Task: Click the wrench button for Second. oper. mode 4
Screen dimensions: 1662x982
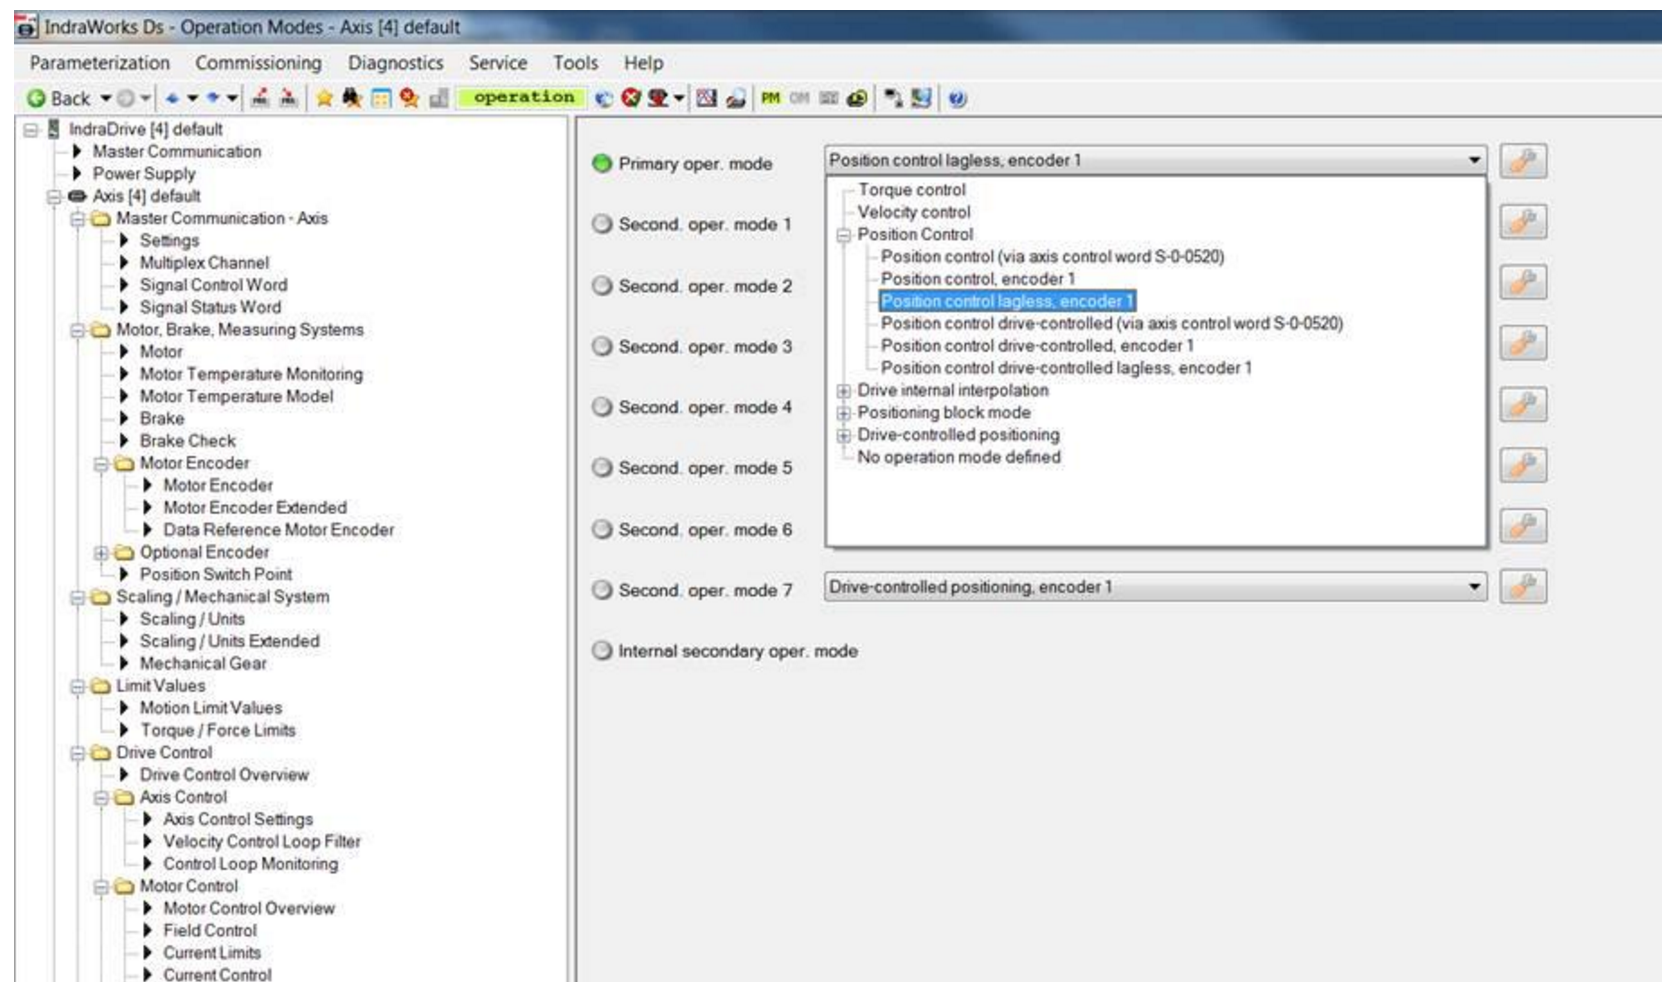Action: pos(1523,404)
